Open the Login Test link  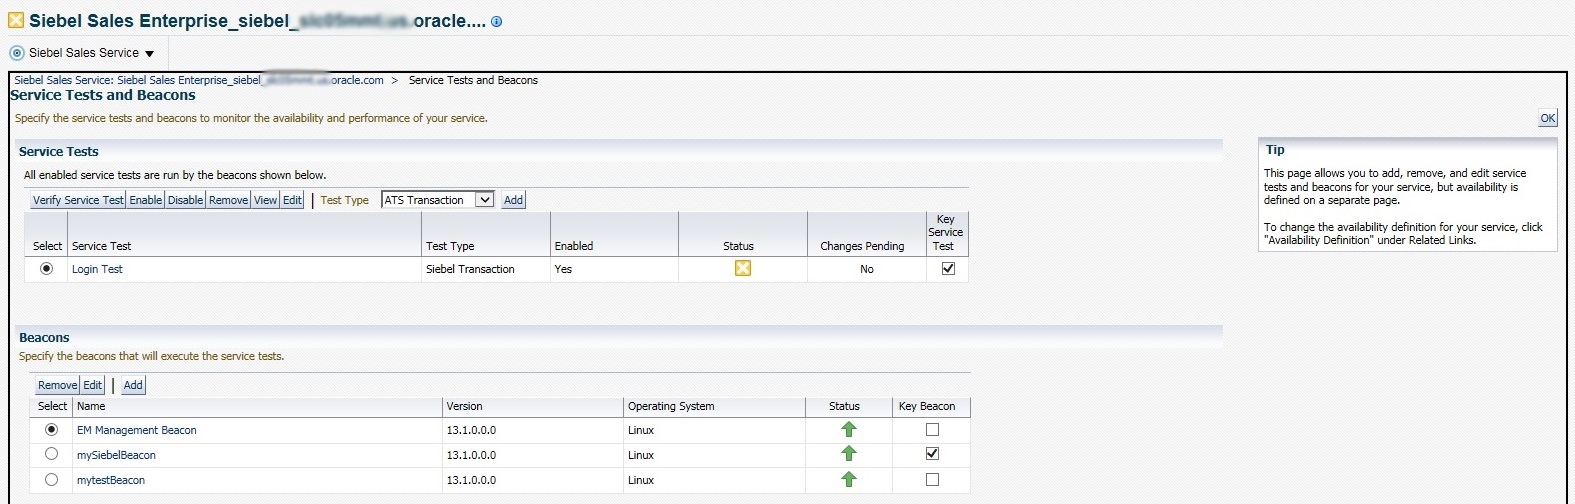tap(97, 269)
